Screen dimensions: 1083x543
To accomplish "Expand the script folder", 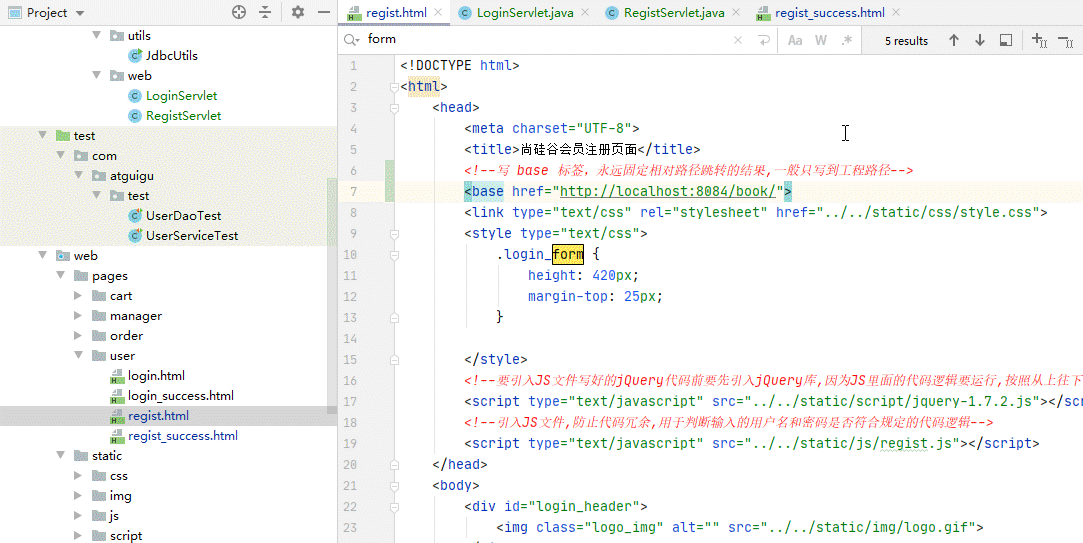I will pyautogui.click(x=79, y=536).
